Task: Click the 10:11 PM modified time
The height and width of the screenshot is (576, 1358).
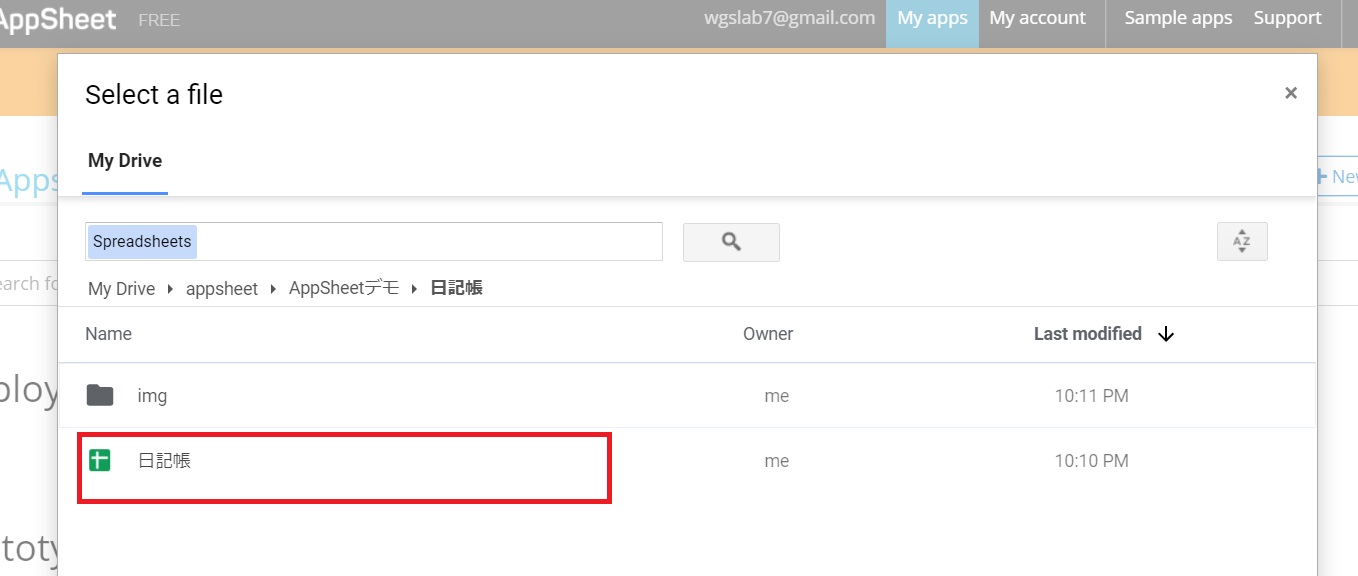Action: 1091,396
